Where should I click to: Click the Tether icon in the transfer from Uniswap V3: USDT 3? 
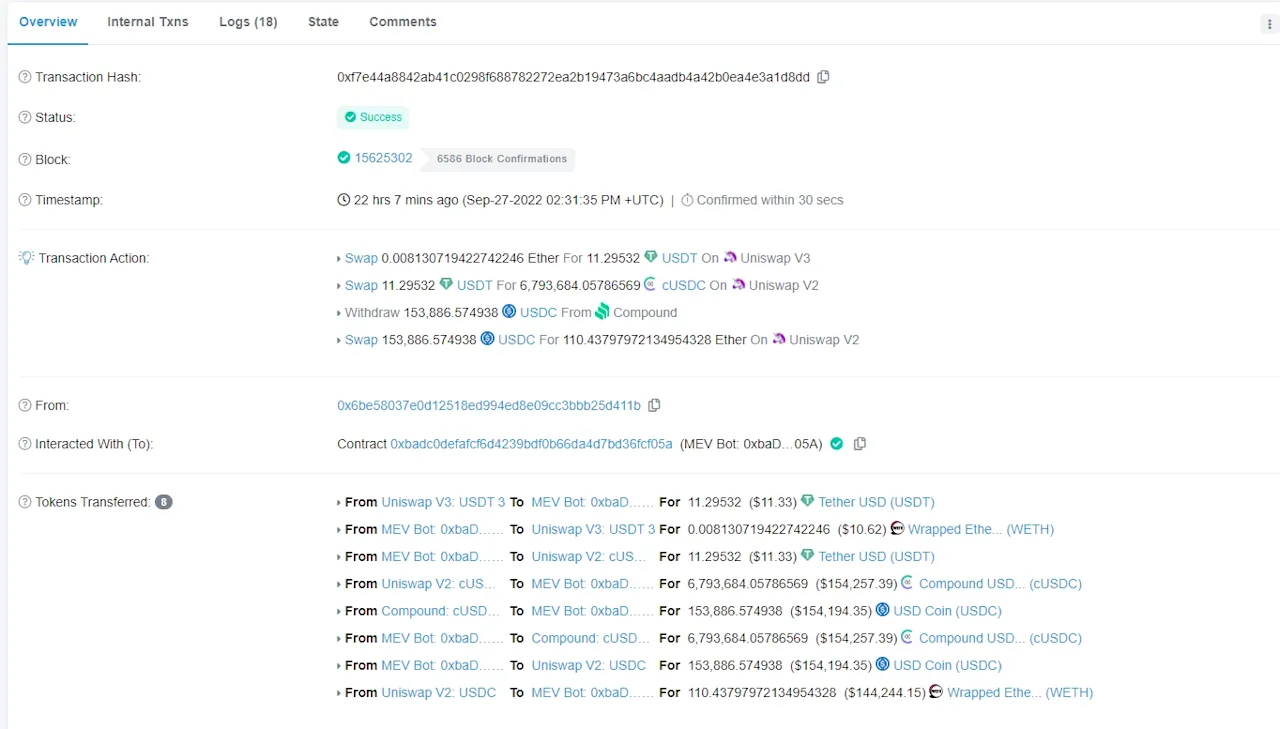(x=808, y=502)
